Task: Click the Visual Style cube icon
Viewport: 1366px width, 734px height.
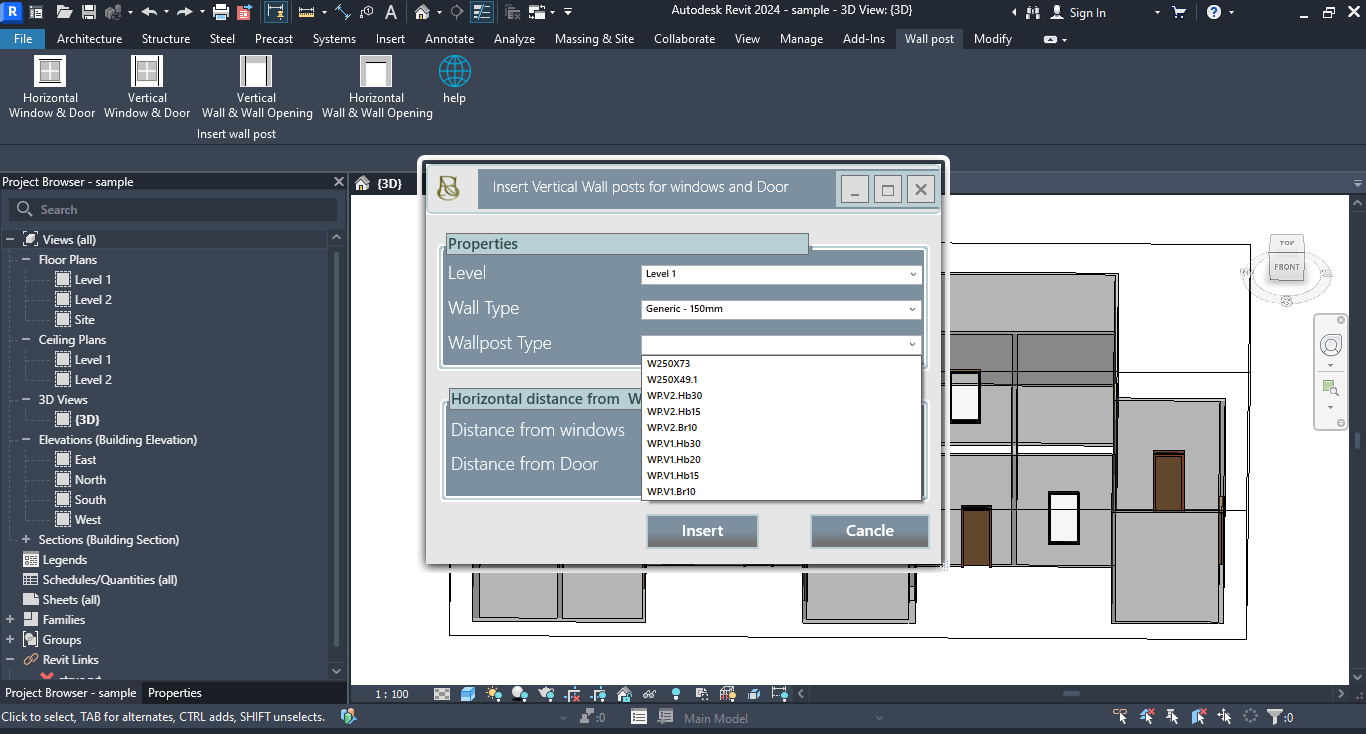Action: (468, 694)
